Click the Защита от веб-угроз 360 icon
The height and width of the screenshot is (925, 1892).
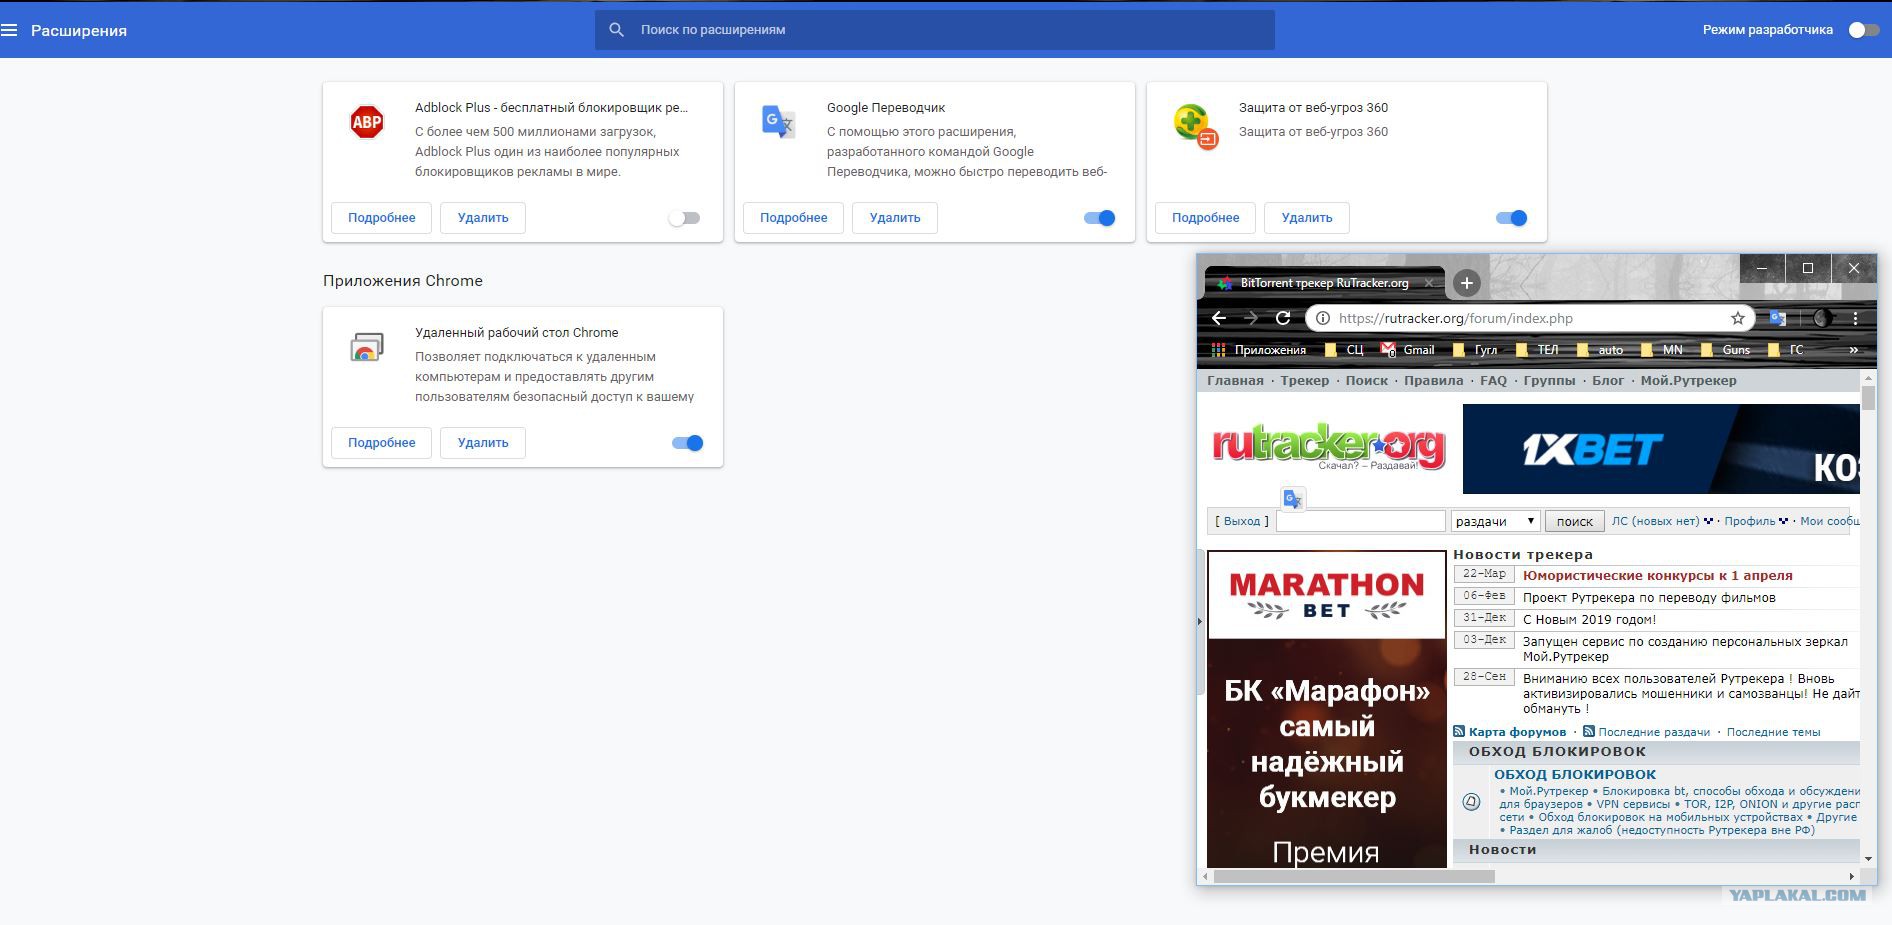[1194, 126]
